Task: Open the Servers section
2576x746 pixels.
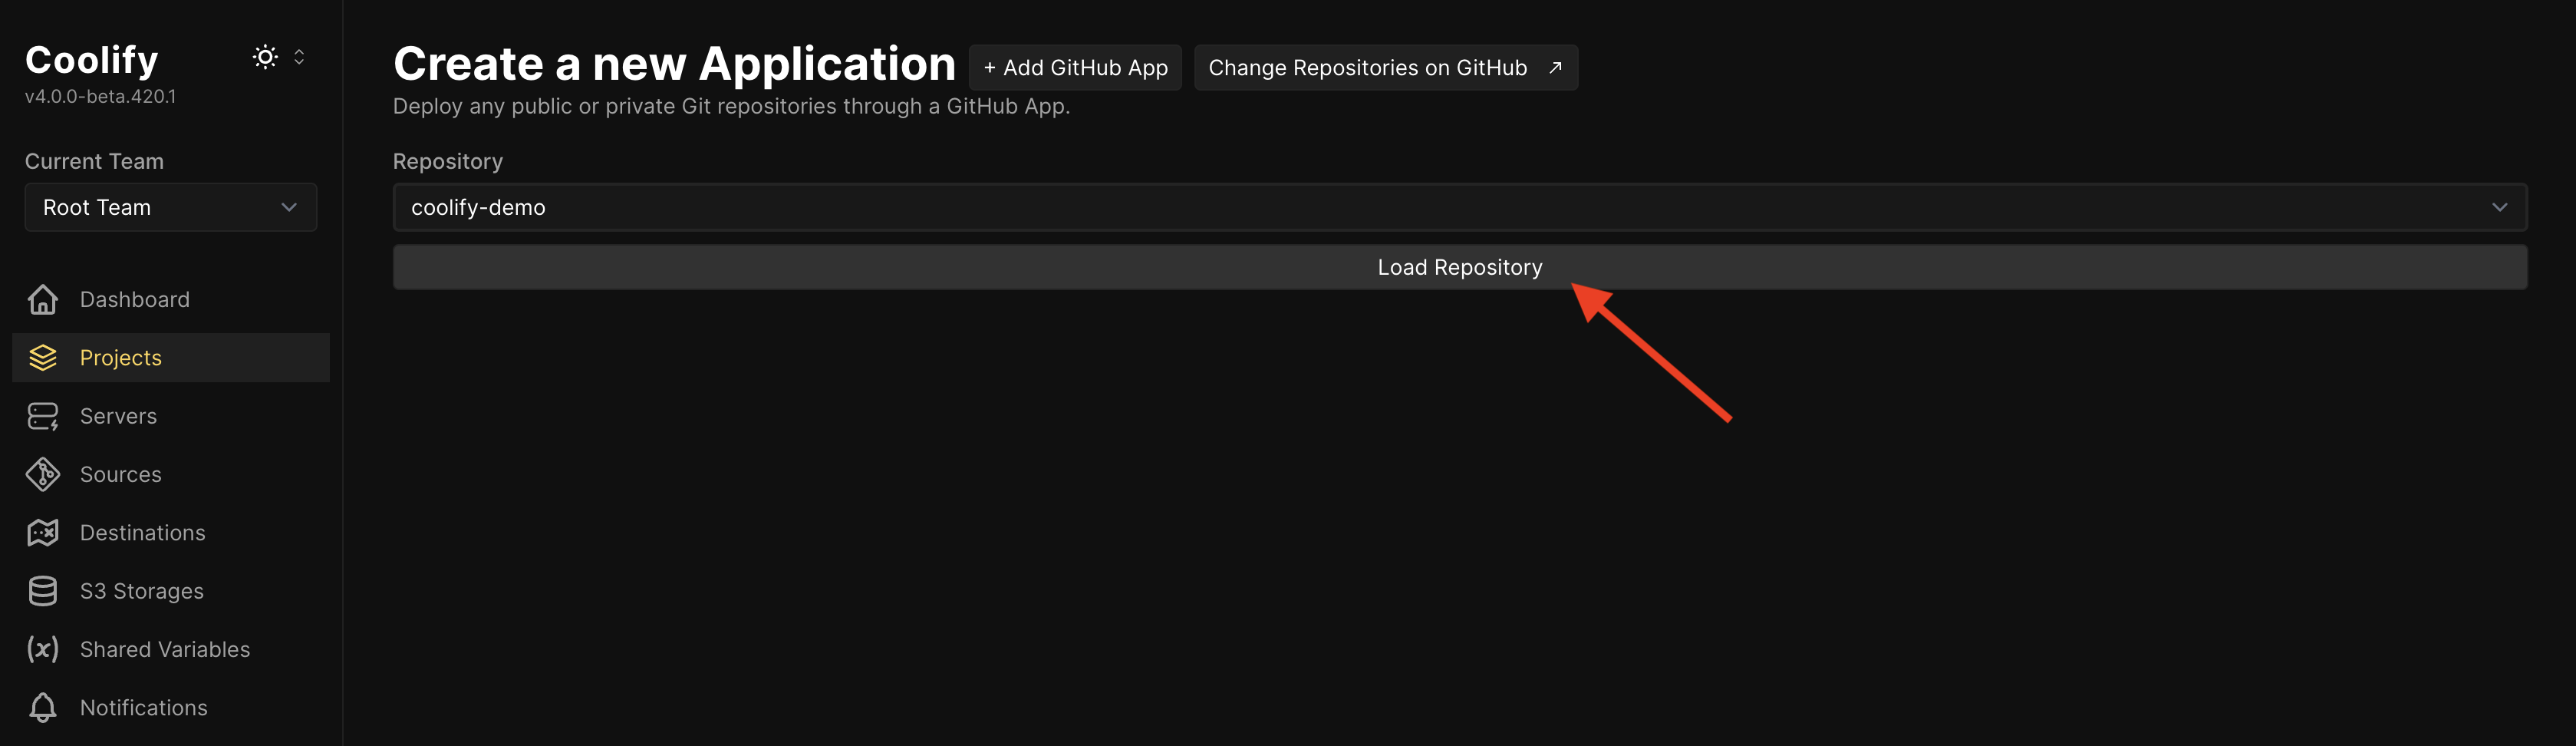Action: pyautogui.click(x=171, y=416)
